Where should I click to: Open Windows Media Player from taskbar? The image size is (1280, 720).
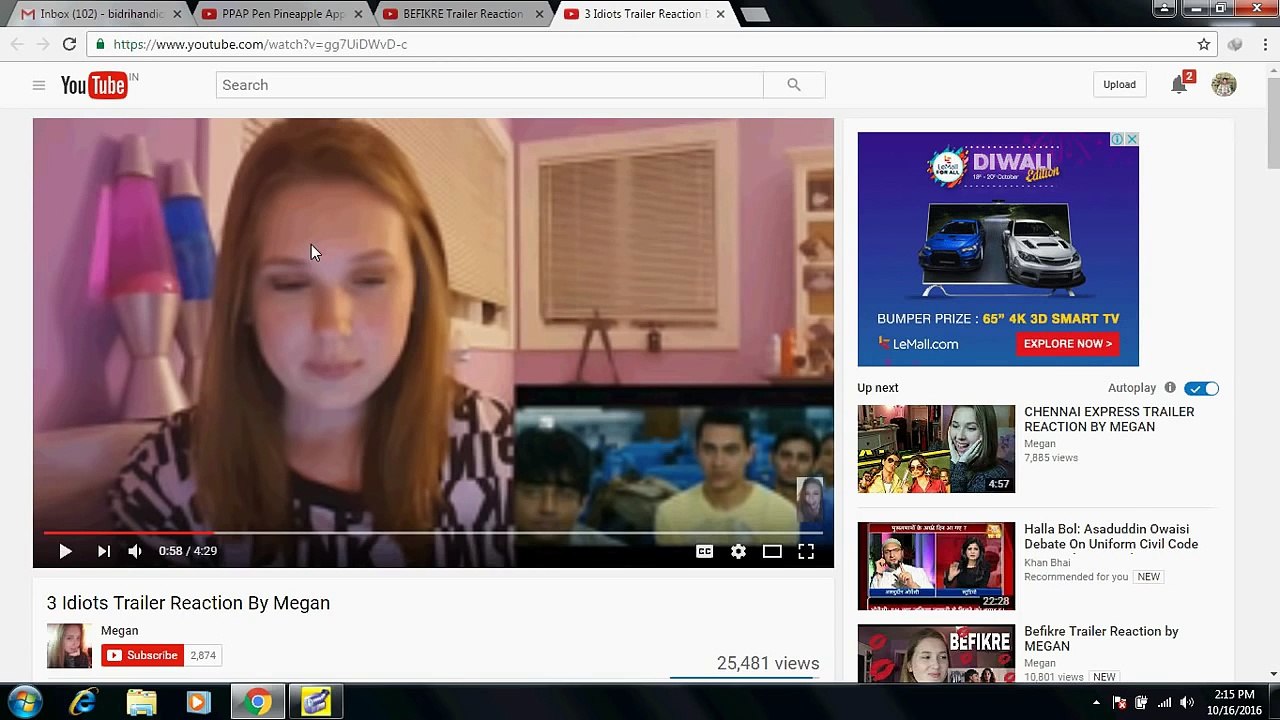tap(198, 702)
